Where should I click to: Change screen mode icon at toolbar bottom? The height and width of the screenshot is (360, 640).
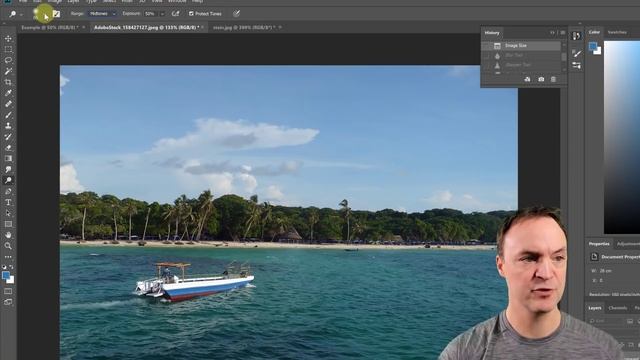point(8,302)
